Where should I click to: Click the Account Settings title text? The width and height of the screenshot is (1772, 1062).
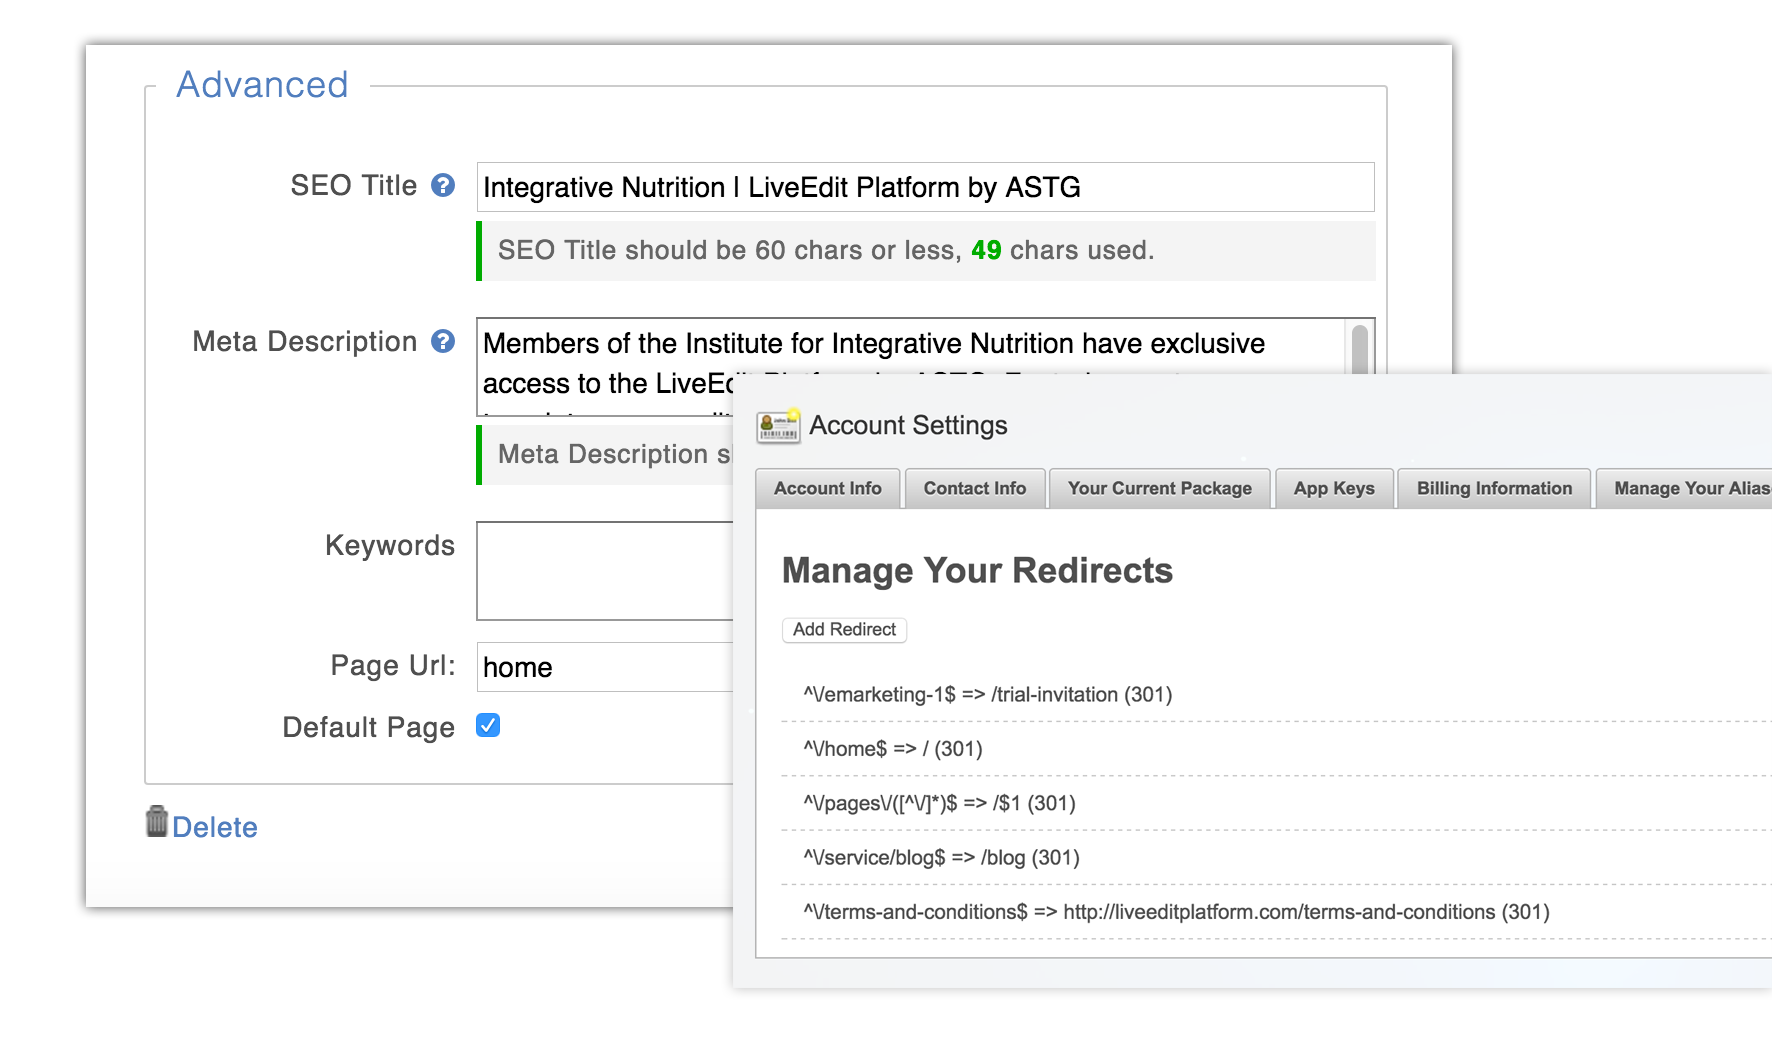(x=908, y=425)
